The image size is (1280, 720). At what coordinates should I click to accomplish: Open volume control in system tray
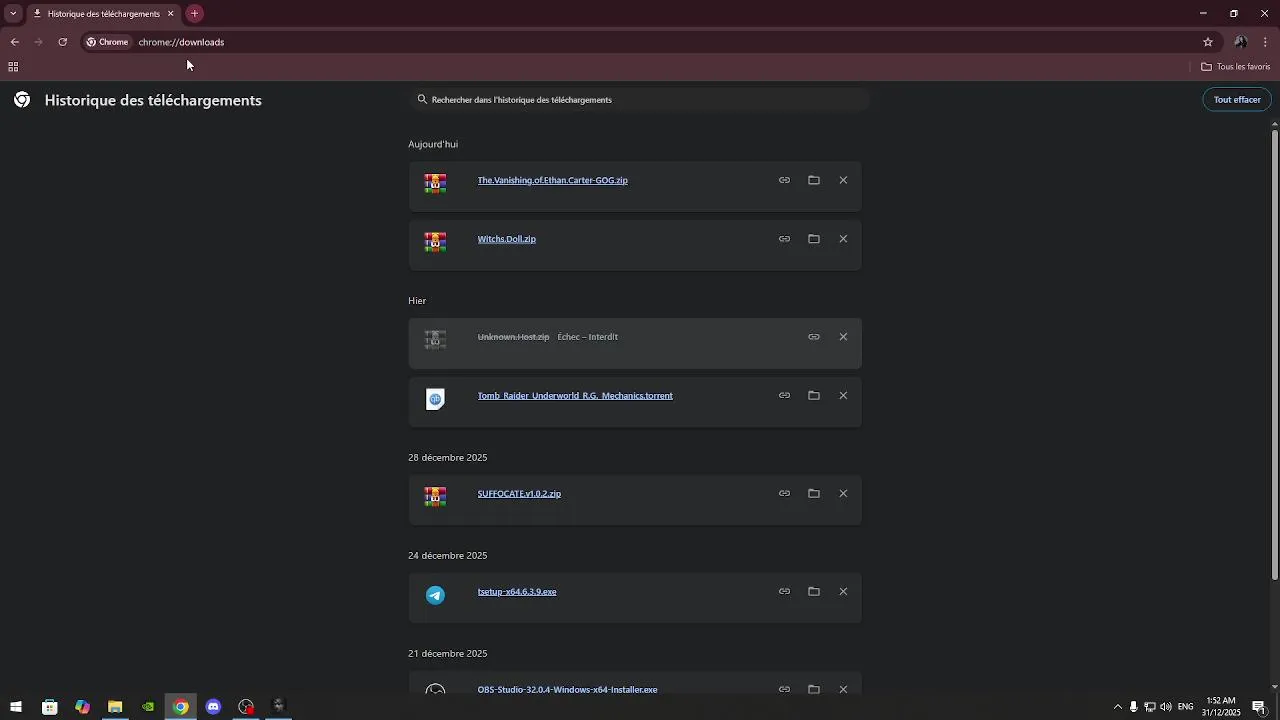(x=1166, y=707)
